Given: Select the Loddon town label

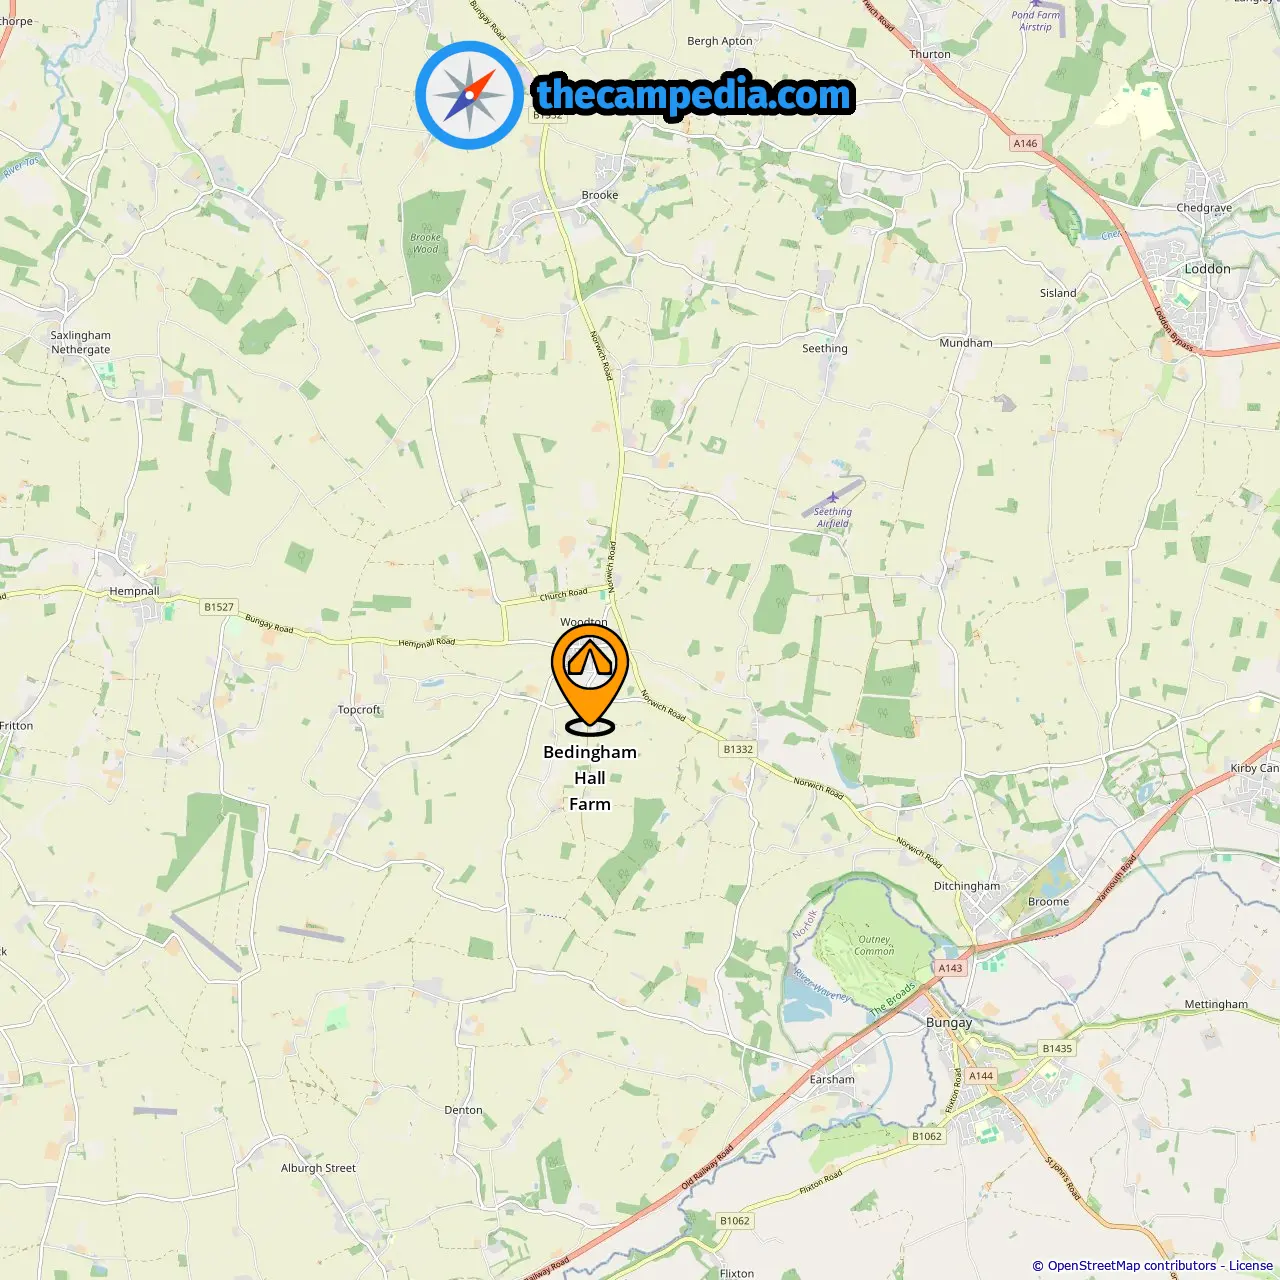Looking at the screenshot, I should (x=1207, y=269).
